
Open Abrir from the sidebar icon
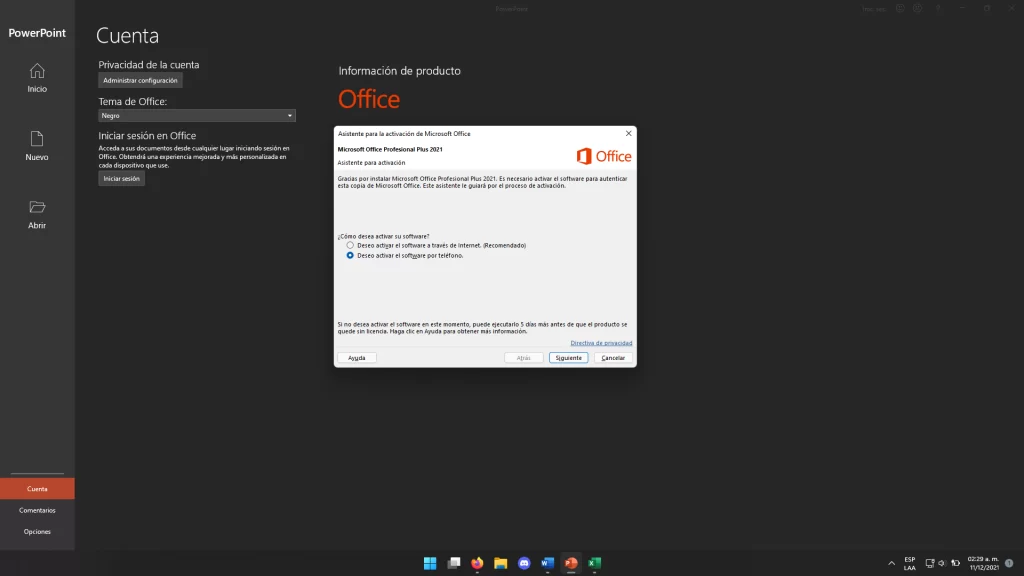36,215
